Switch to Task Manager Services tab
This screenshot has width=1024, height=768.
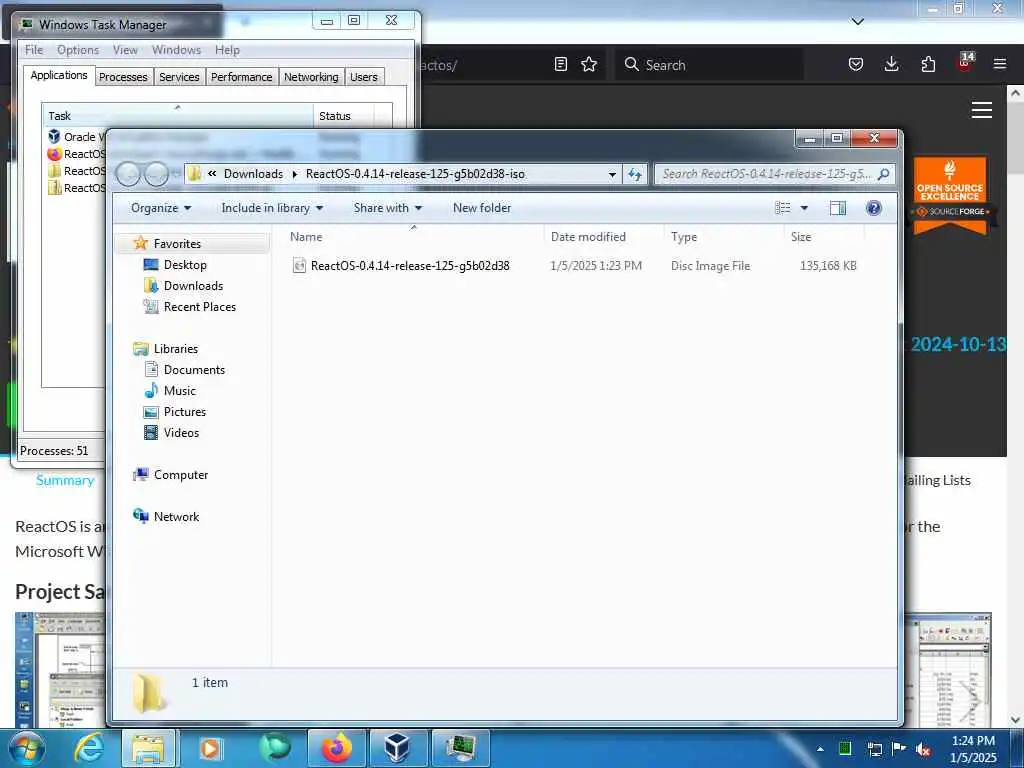click(x=179, y=77)
